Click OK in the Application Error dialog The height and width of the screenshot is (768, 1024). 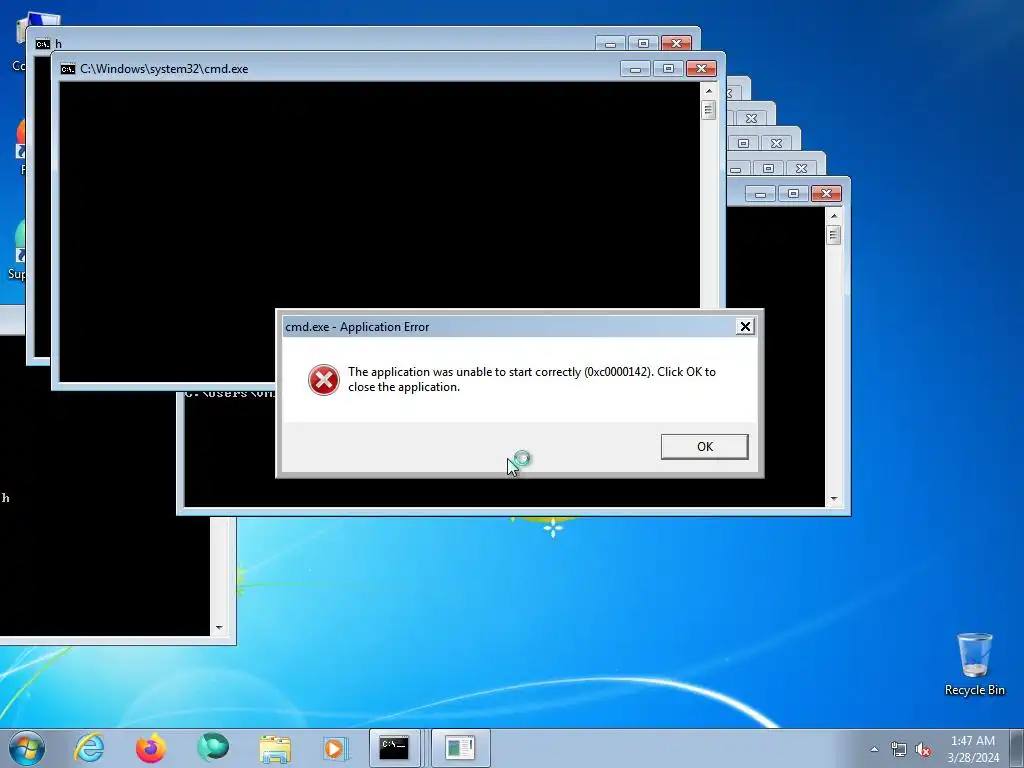coord(704,447)
